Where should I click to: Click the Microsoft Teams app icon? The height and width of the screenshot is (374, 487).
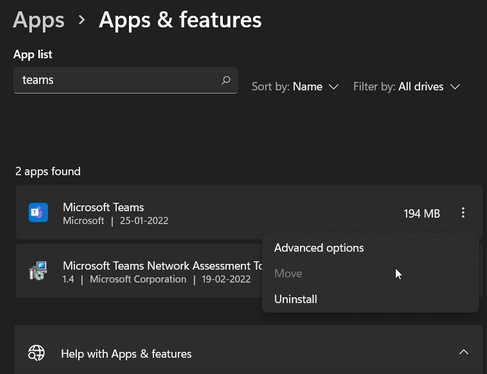coord(38,212)
